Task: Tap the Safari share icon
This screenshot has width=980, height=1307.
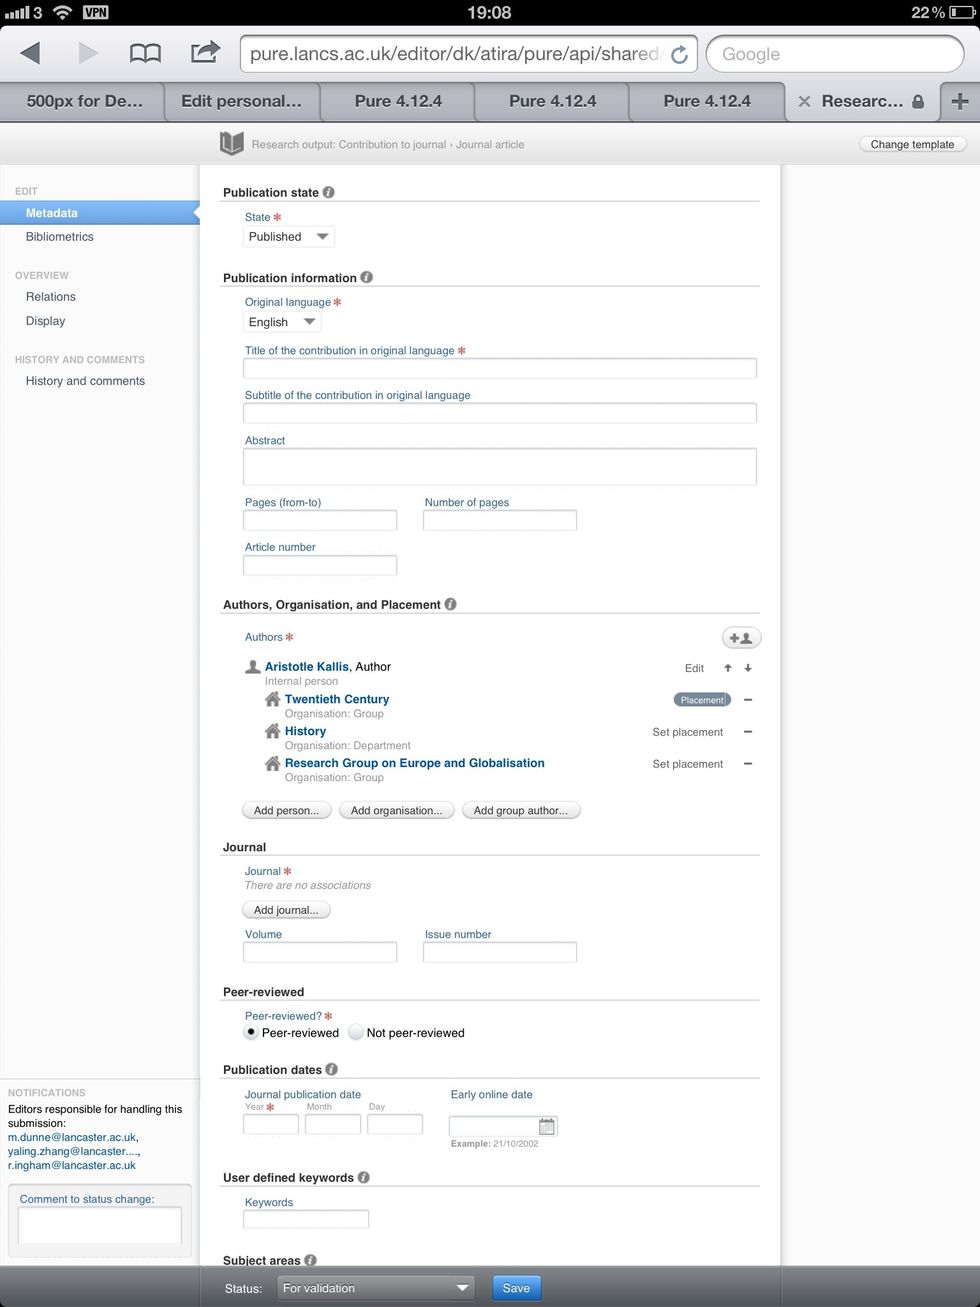Action: point(204,53)
